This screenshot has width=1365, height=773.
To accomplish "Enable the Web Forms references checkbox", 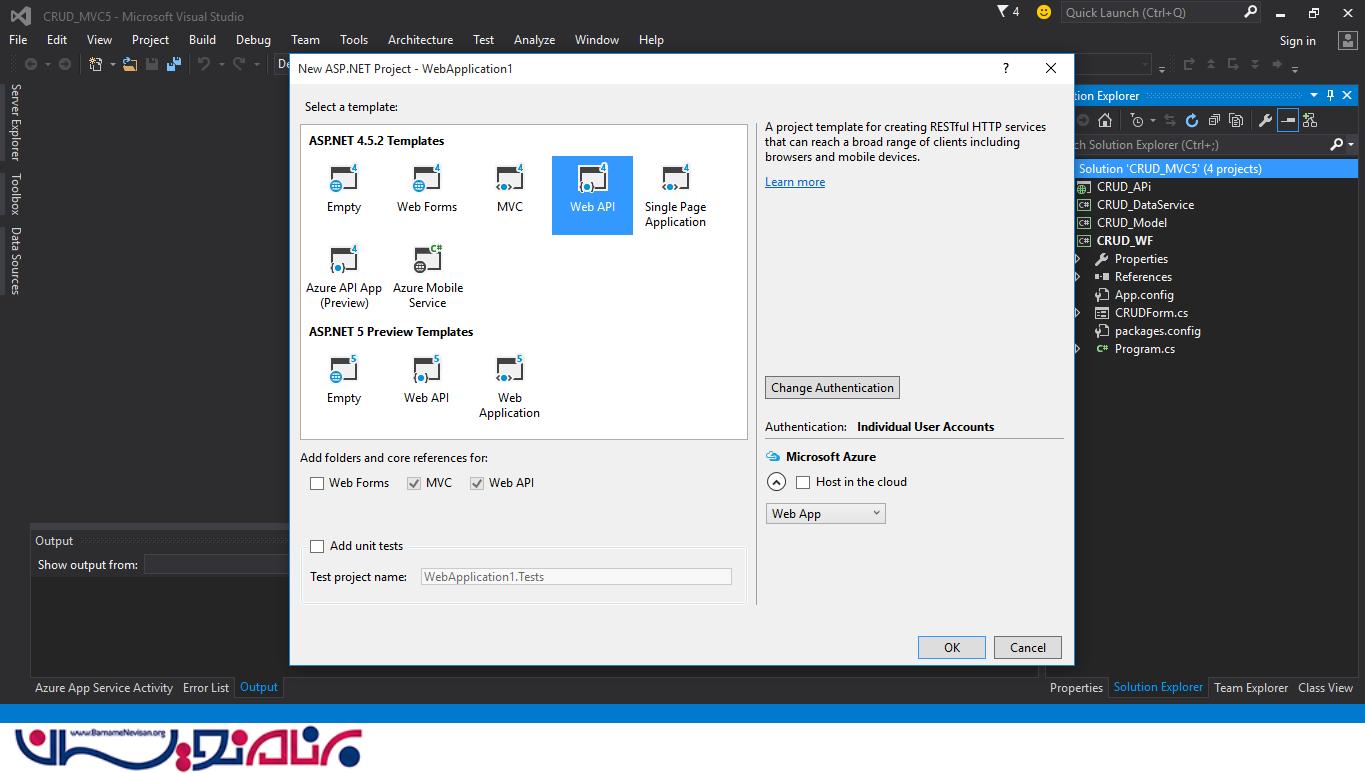I will pos(317,483).
